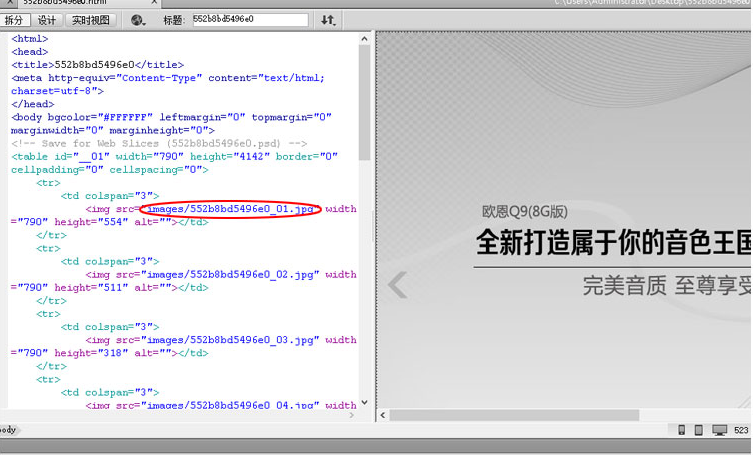Click the img src 552b8bd5496e0_02.jpg line
The height and width of the screenshot is (455, 753).
click(x=221, y=274)
